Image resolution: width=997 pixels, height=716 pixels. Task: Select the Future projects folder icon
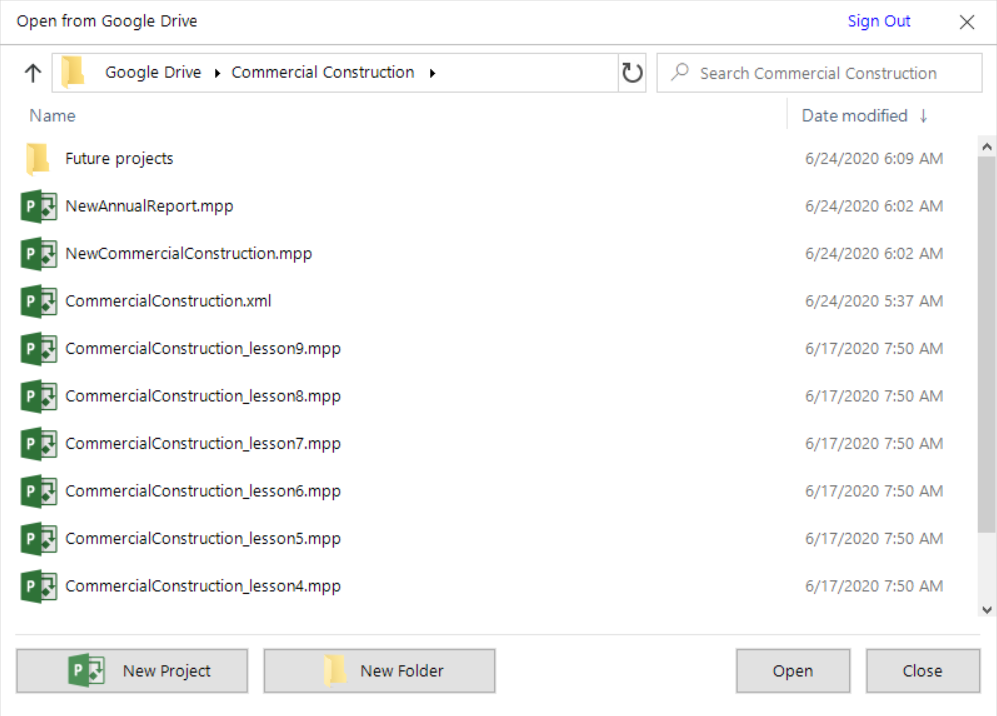38,158
